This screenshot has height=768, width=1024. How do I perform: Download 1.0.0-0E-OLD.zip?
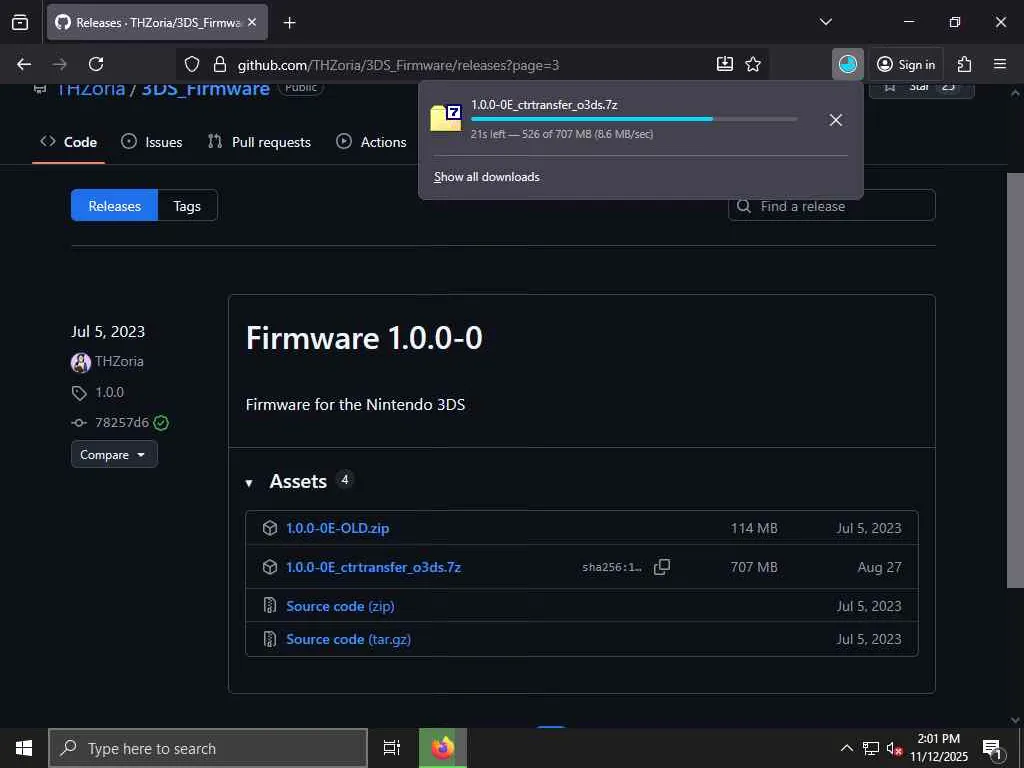337,528
